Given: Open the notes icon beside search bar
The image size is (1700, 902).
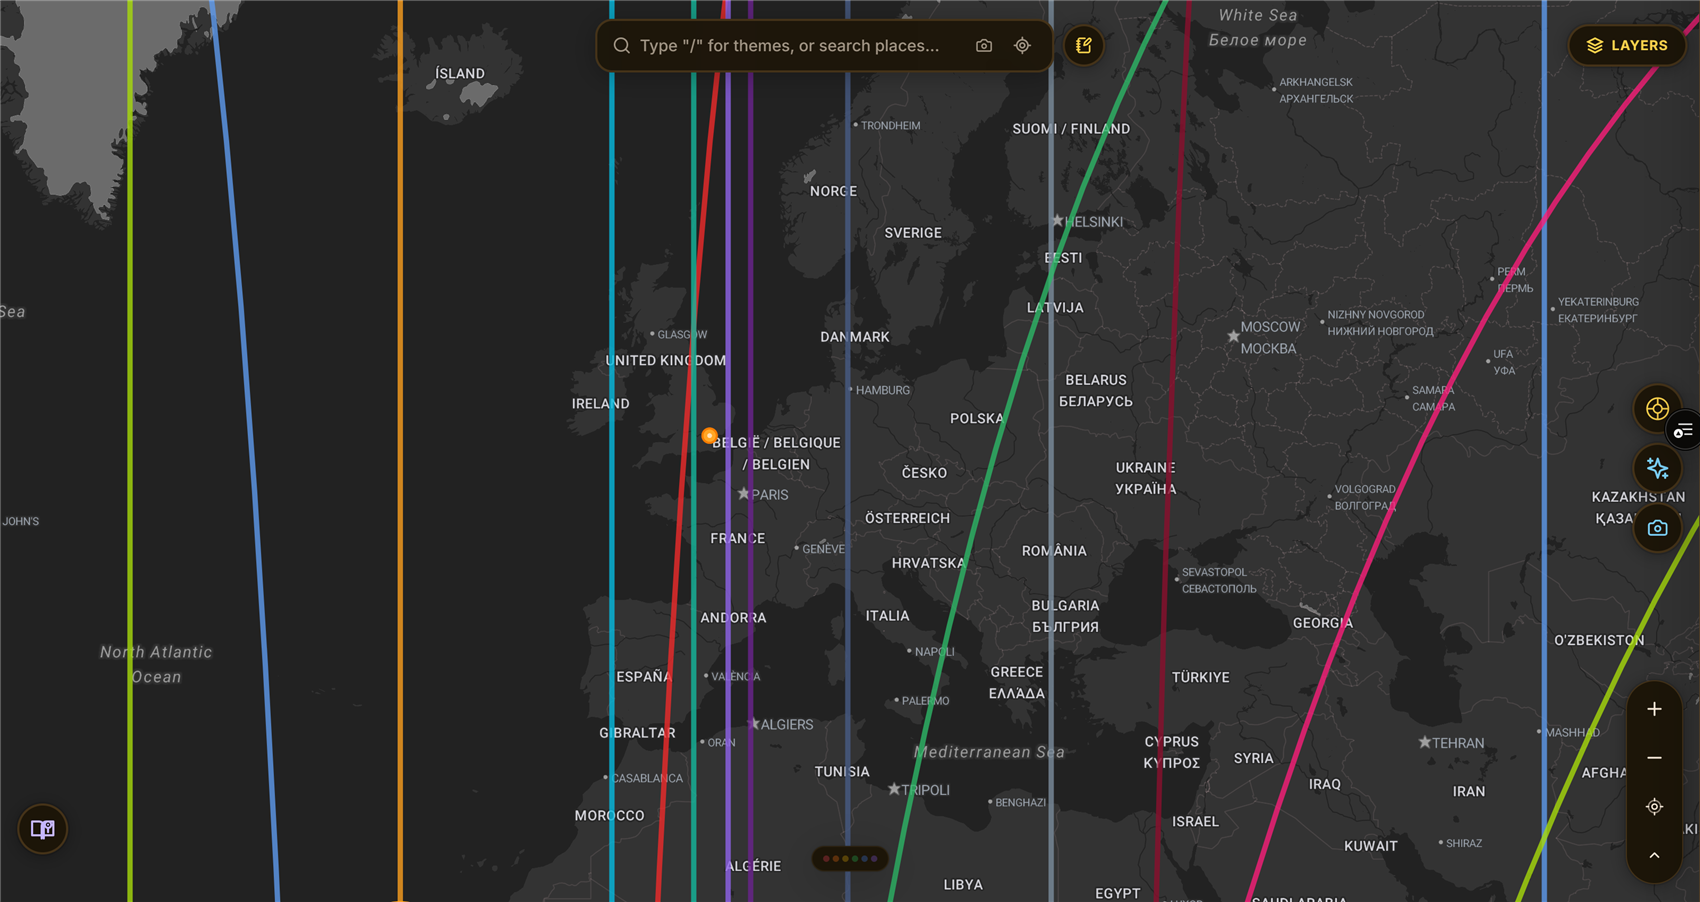Looking at the screenshot, I should pyautogui.click(x=1084, y=46).
